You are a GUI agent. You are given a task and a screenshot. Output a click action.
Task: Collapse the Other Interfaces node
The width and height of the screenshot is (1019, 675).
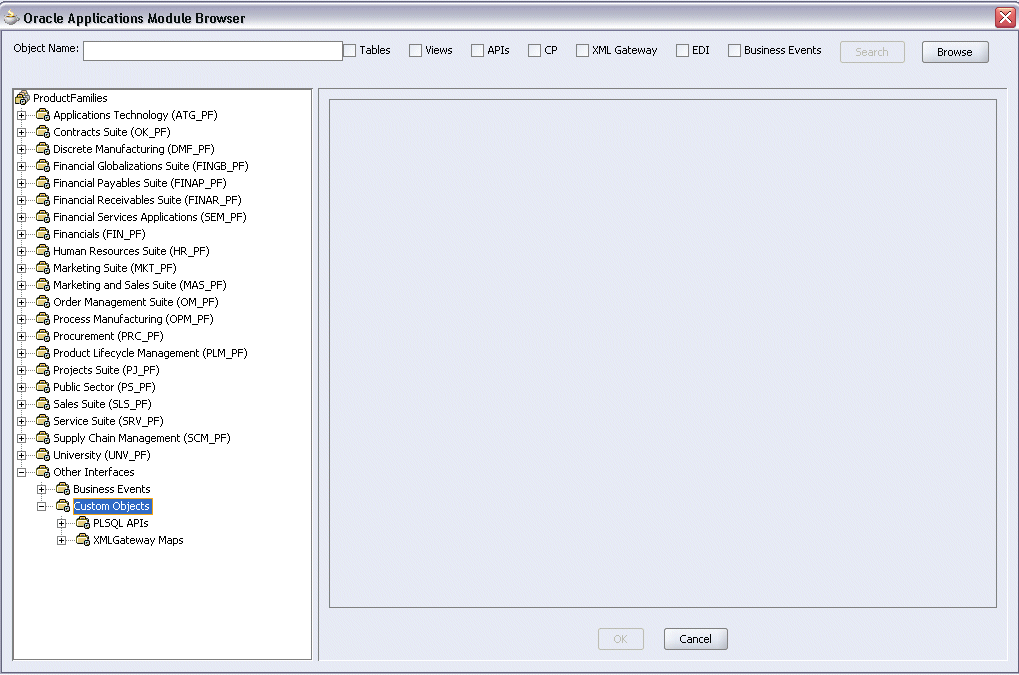(21, 472)
